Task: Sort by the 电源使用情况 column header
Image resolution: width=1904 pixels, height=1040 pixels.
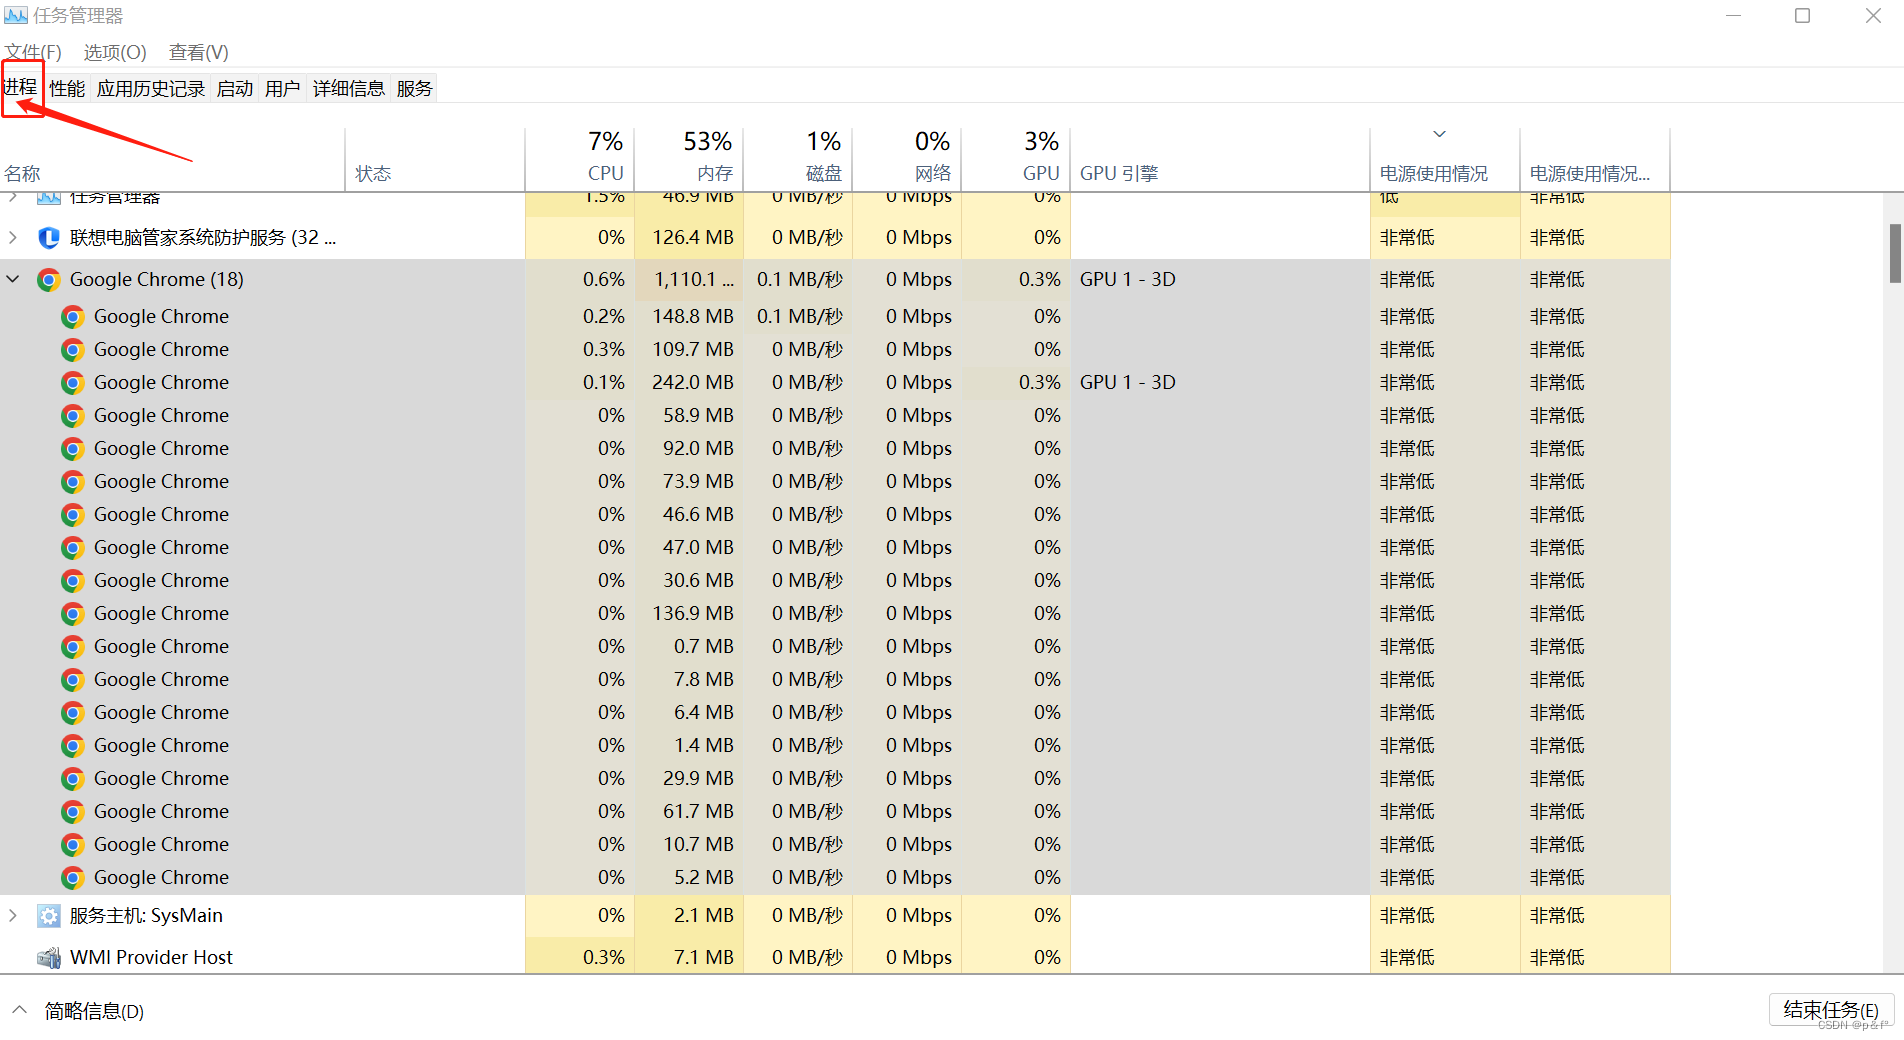Action: [1445, 160]
